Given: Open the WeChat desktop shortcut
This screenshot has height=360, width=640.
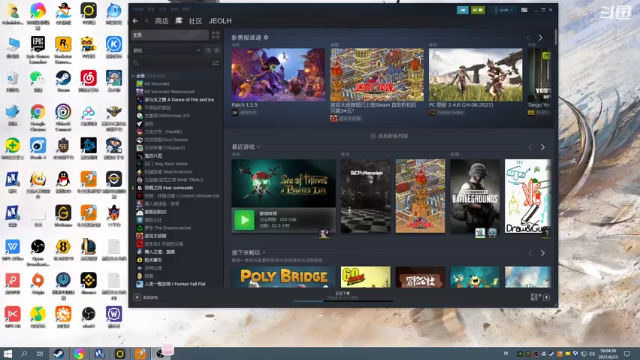Looking at the screenshot, I should pos(38,81).
